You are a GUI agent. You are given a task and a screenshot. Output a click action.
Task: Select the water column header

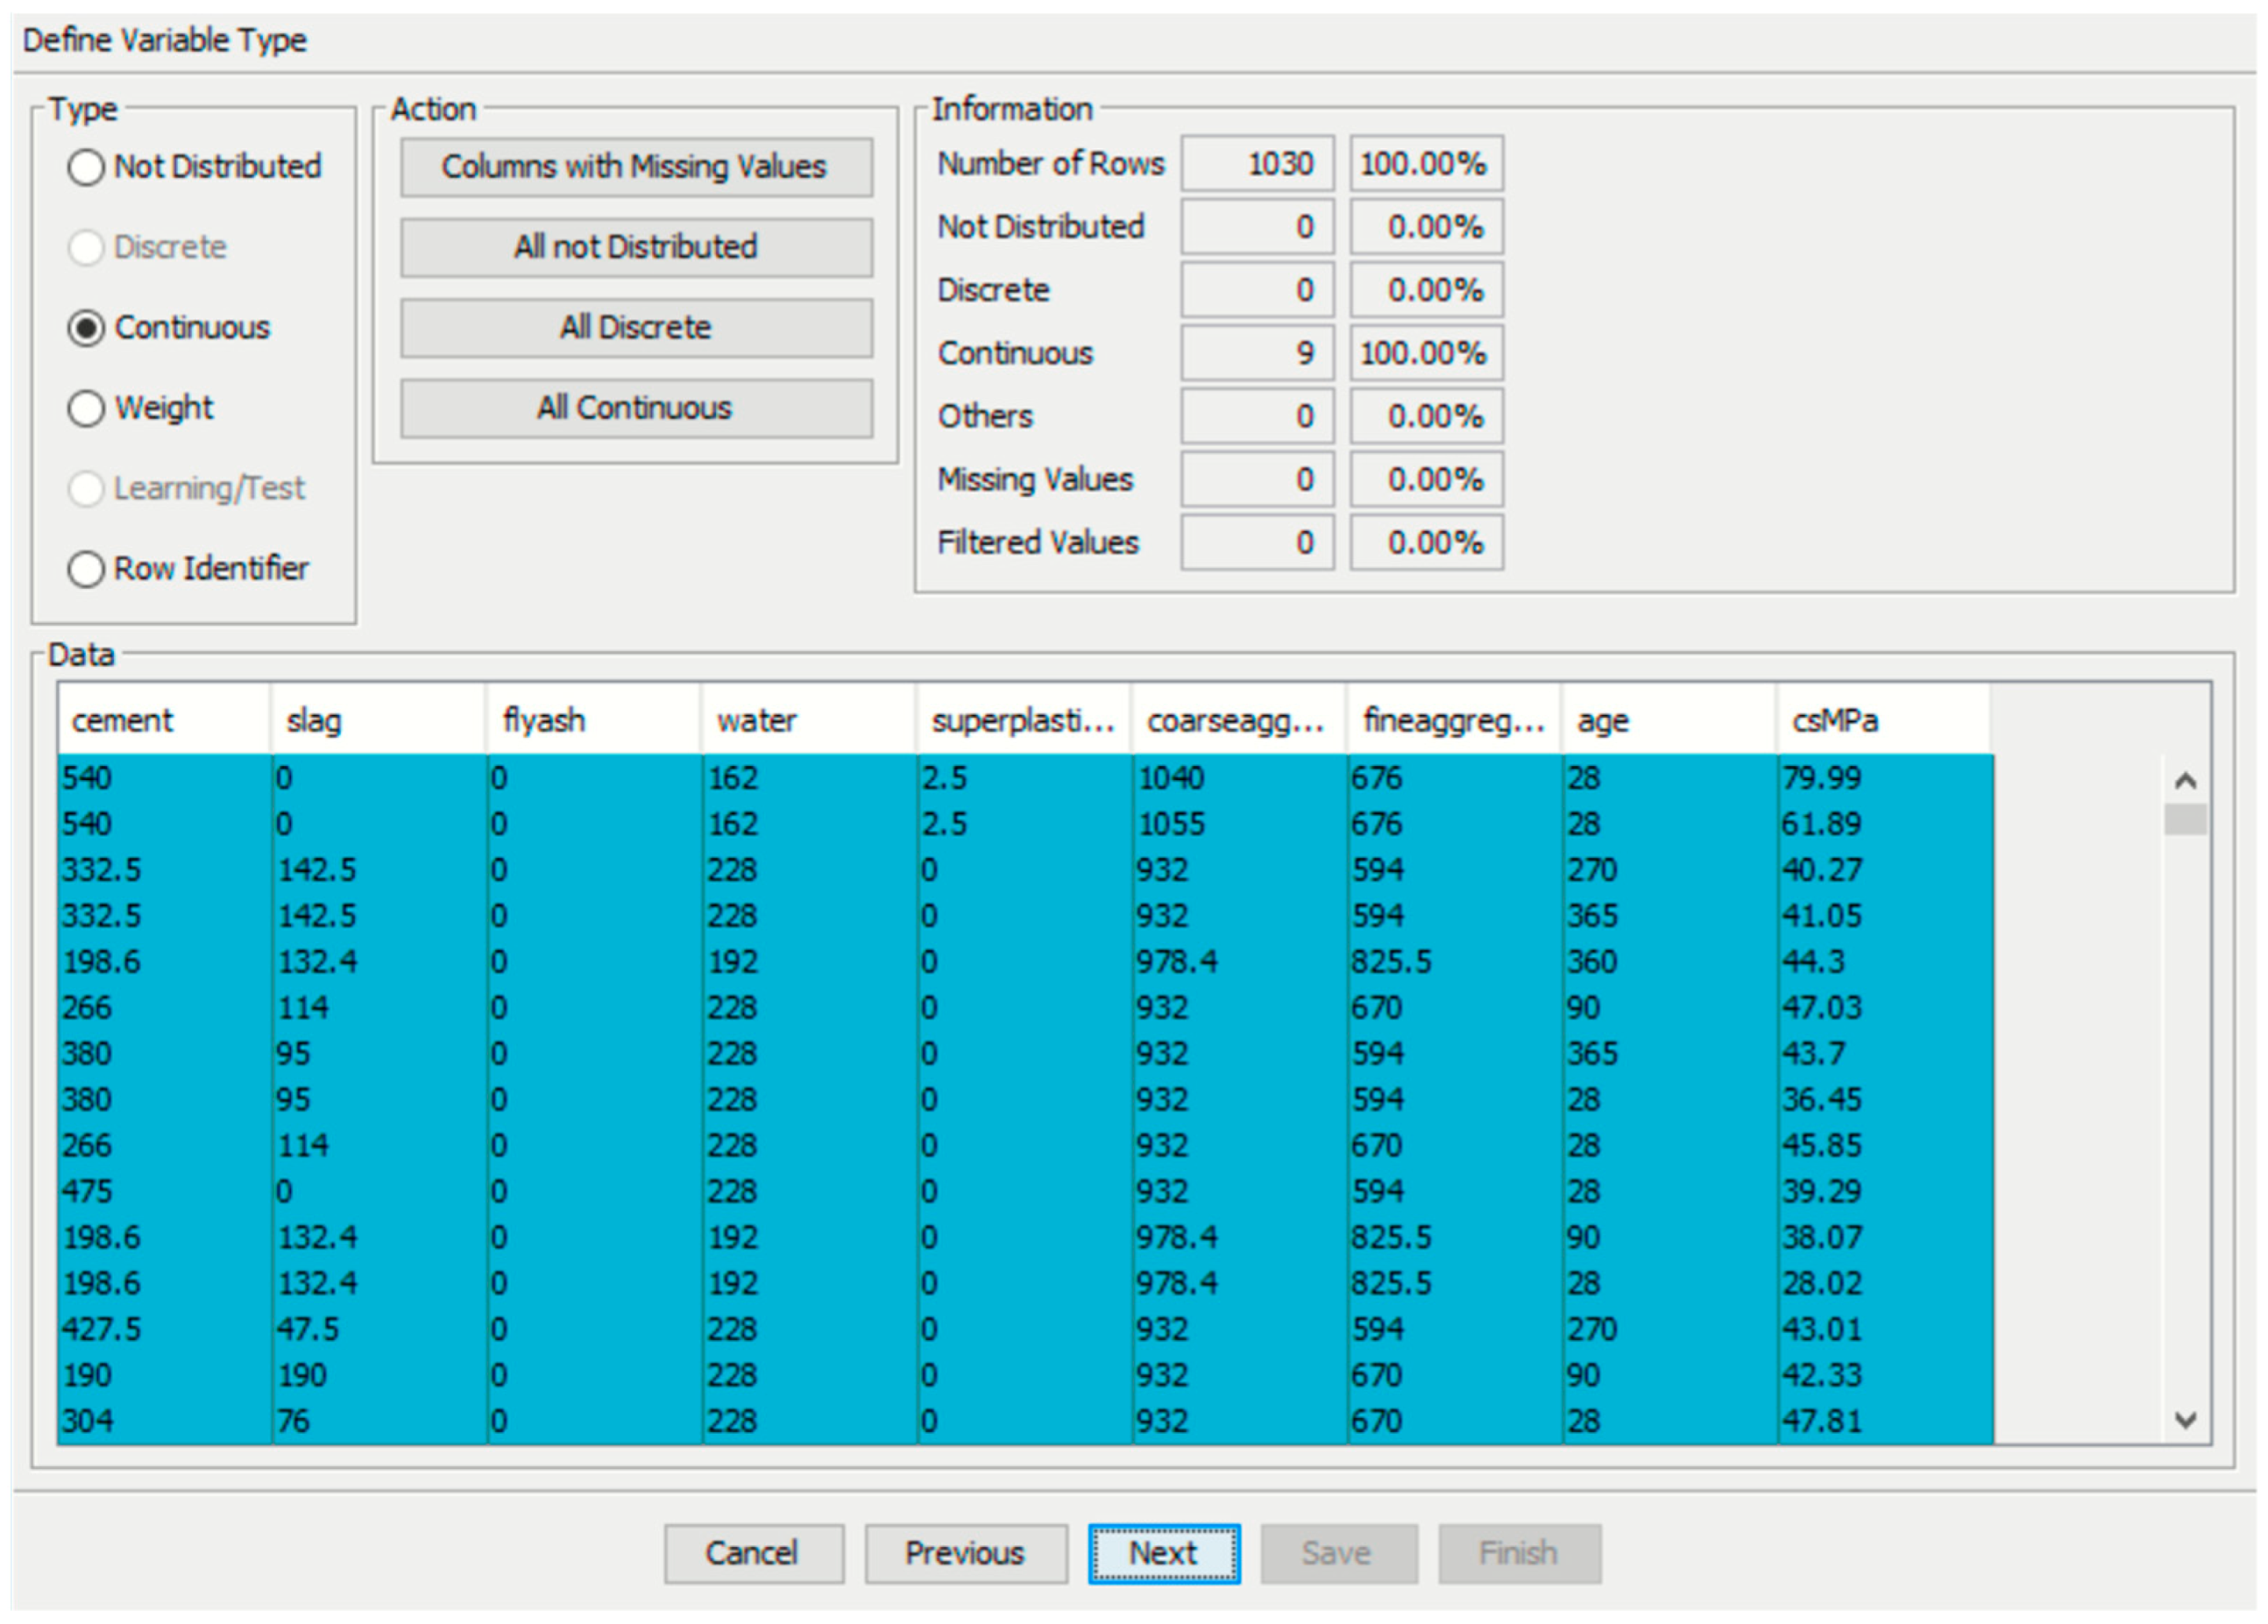(x=807, y=720)
